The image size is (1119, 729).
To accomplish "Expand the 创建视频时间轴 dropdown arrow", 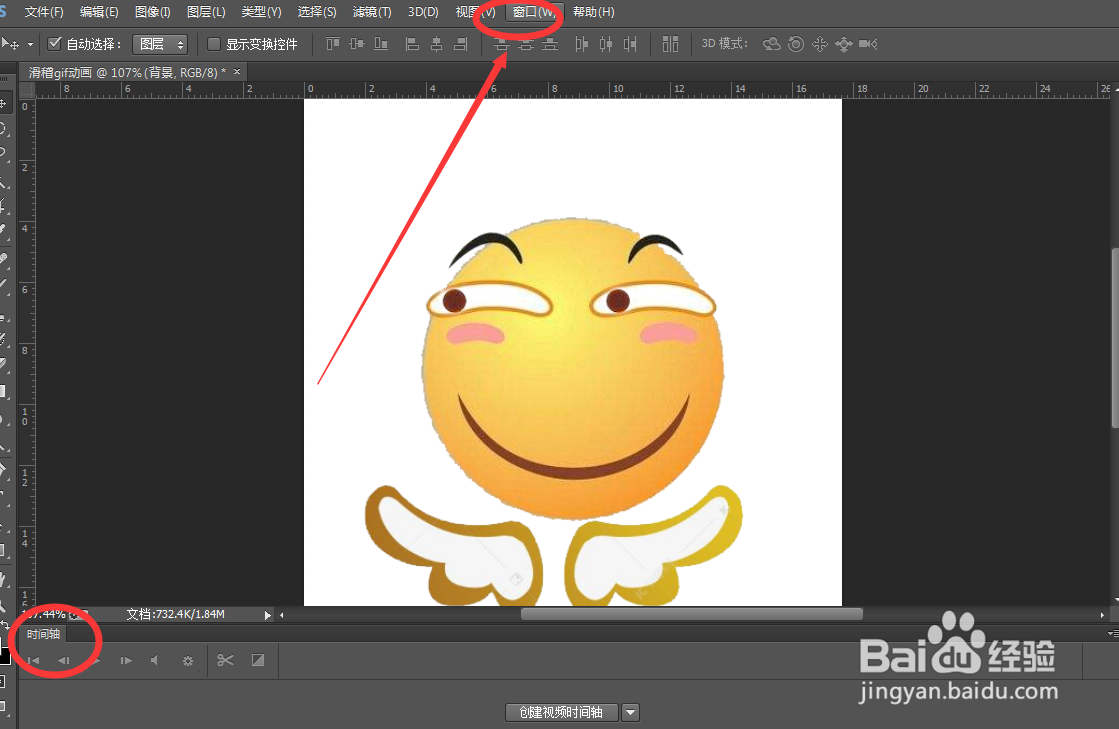I will tap(630, 712).
